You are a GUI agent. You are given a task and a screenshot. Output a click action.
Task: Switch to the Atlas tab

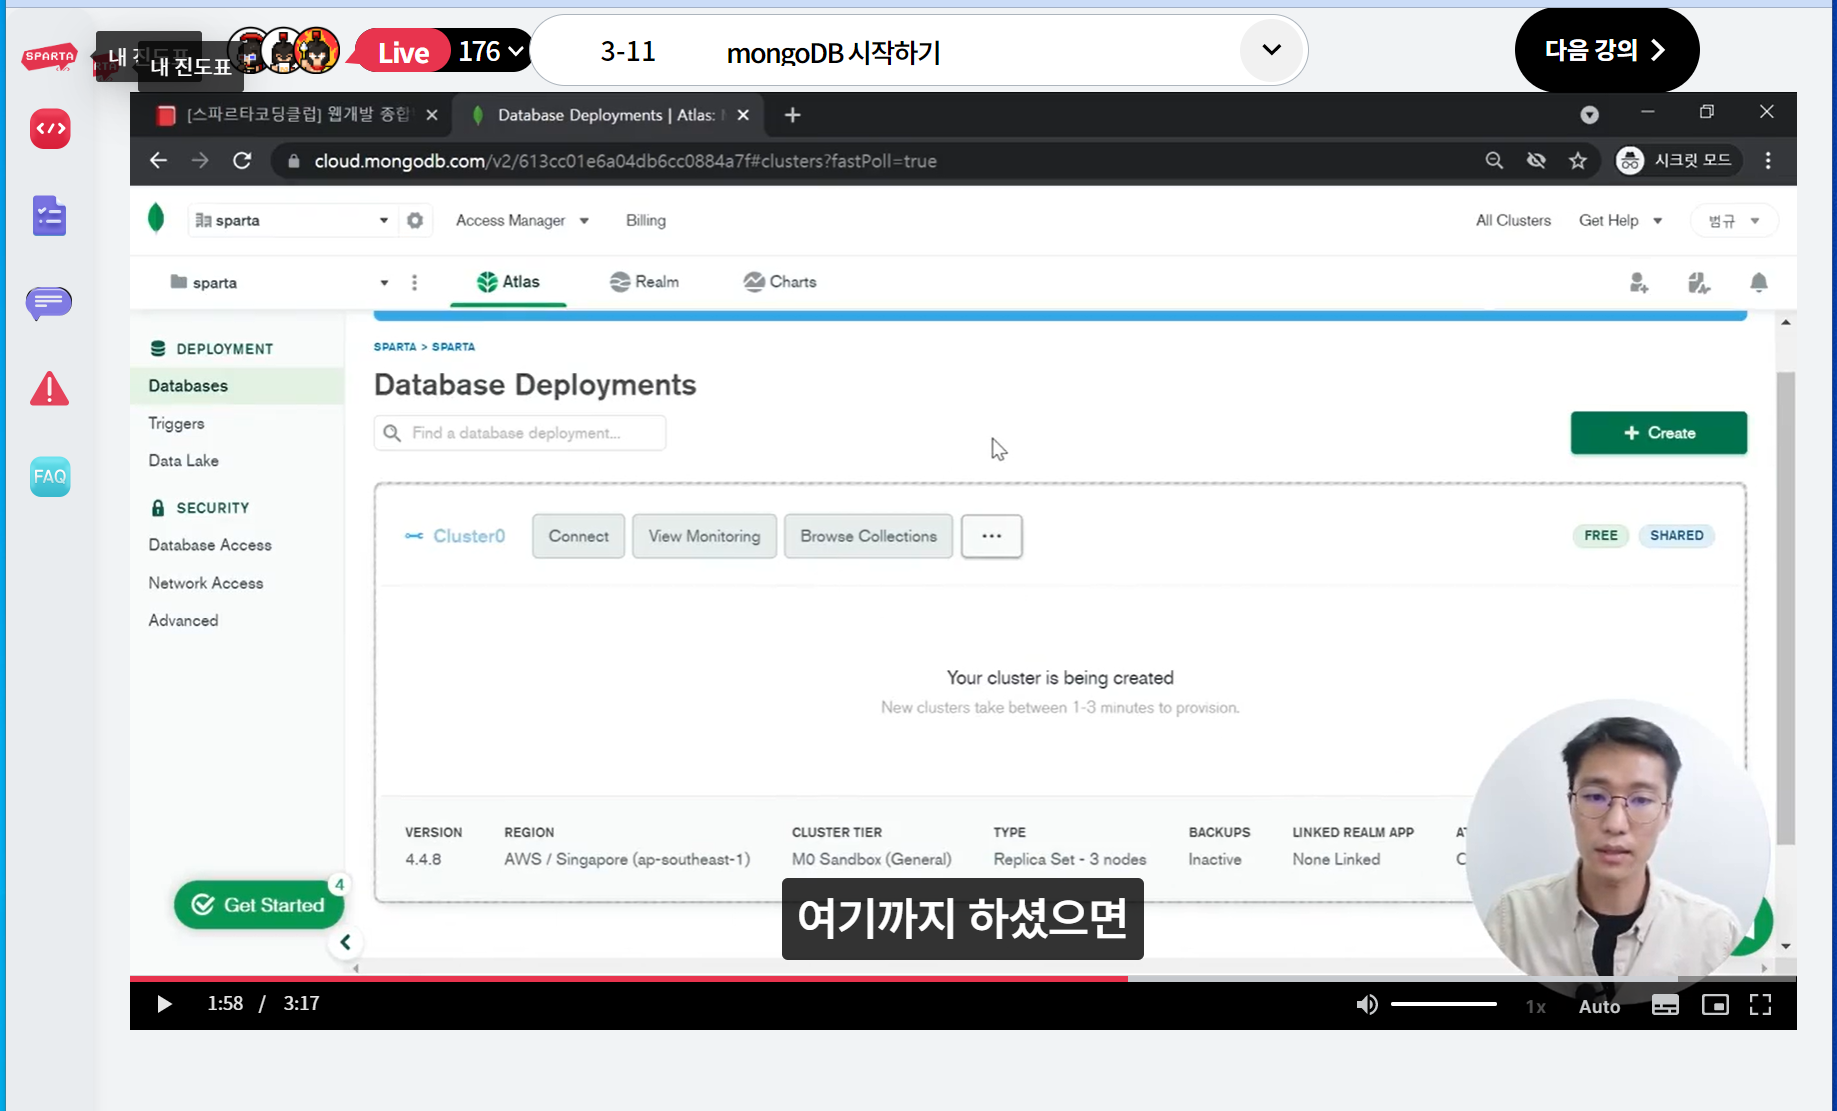[508, 282]
